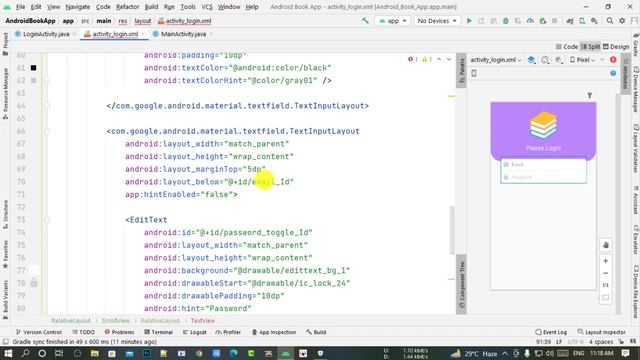
Task: Open the Project tool window
Action: [5, 44]
